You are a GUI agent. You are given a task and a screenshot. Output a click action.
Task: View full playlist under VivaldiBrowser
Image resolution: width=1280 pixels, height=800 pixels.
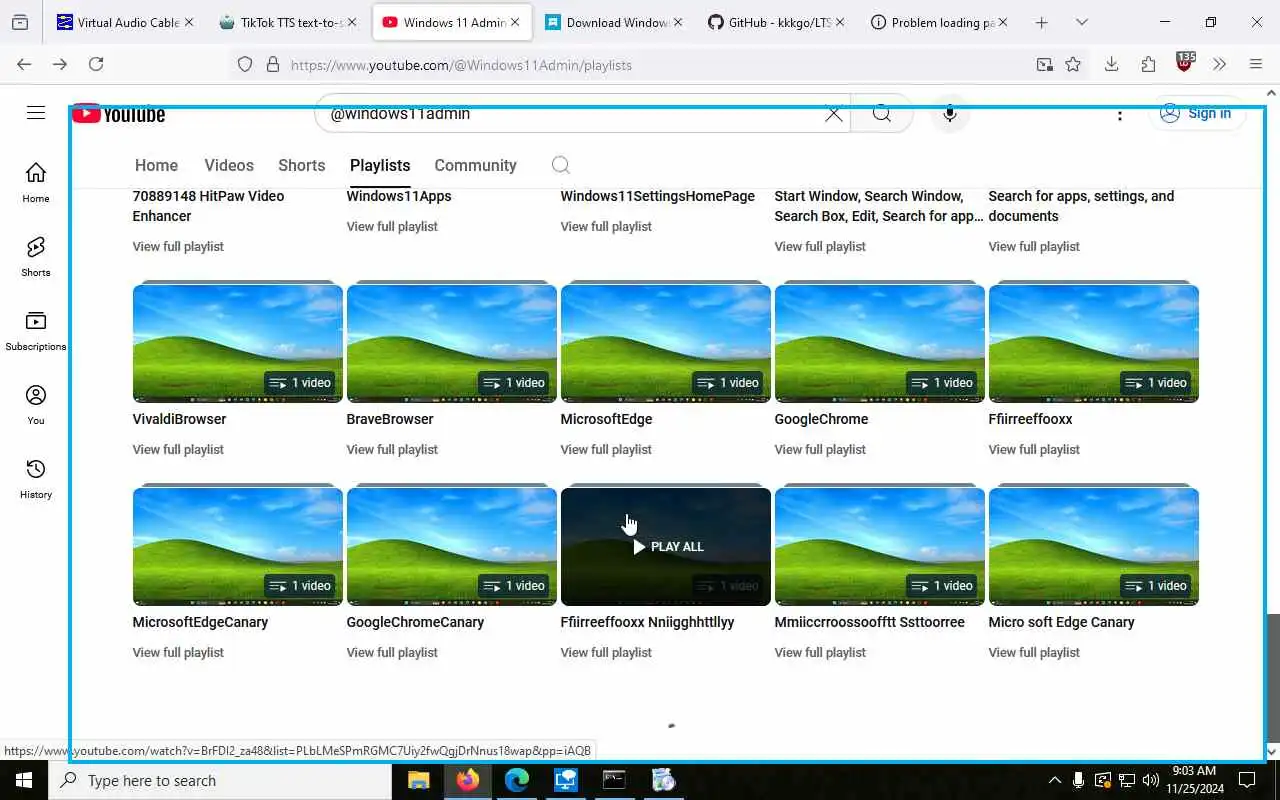pos(178,449)
